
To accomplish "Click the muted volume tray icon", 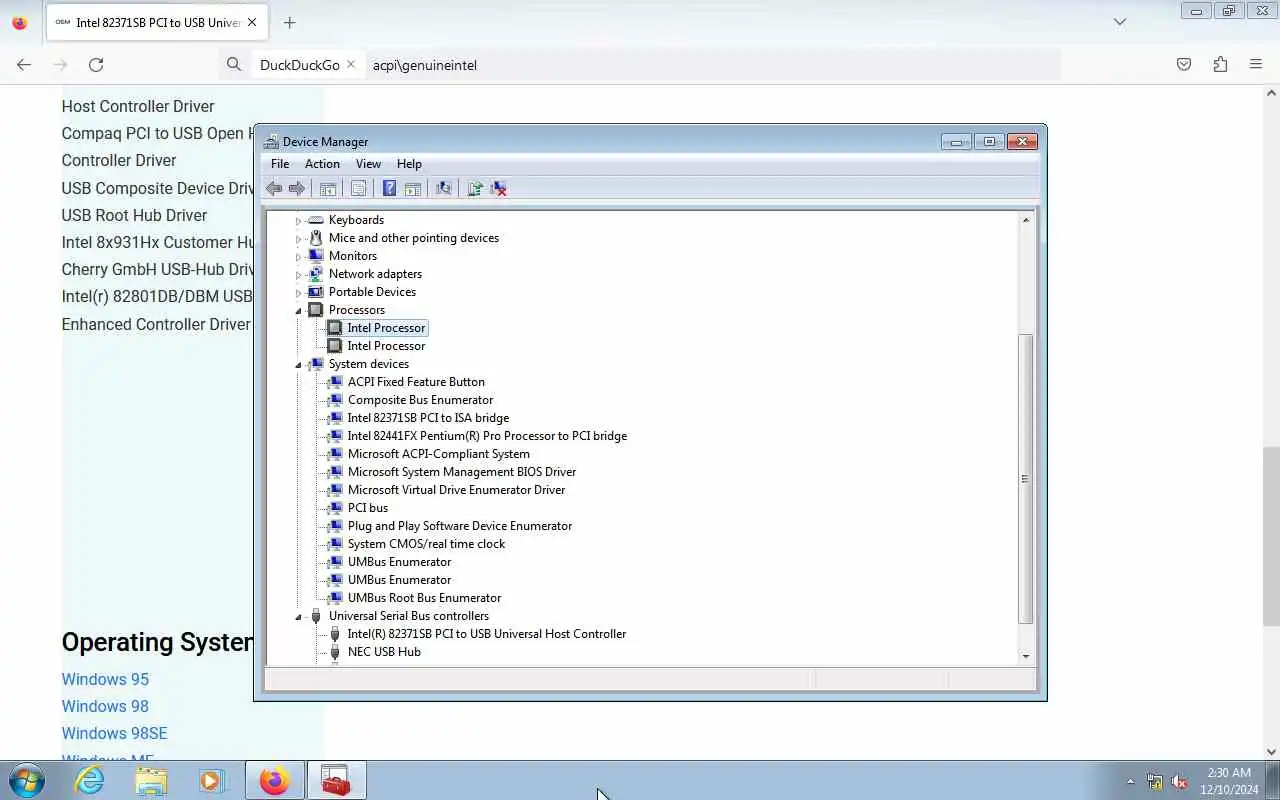I will pos(1180,781).
